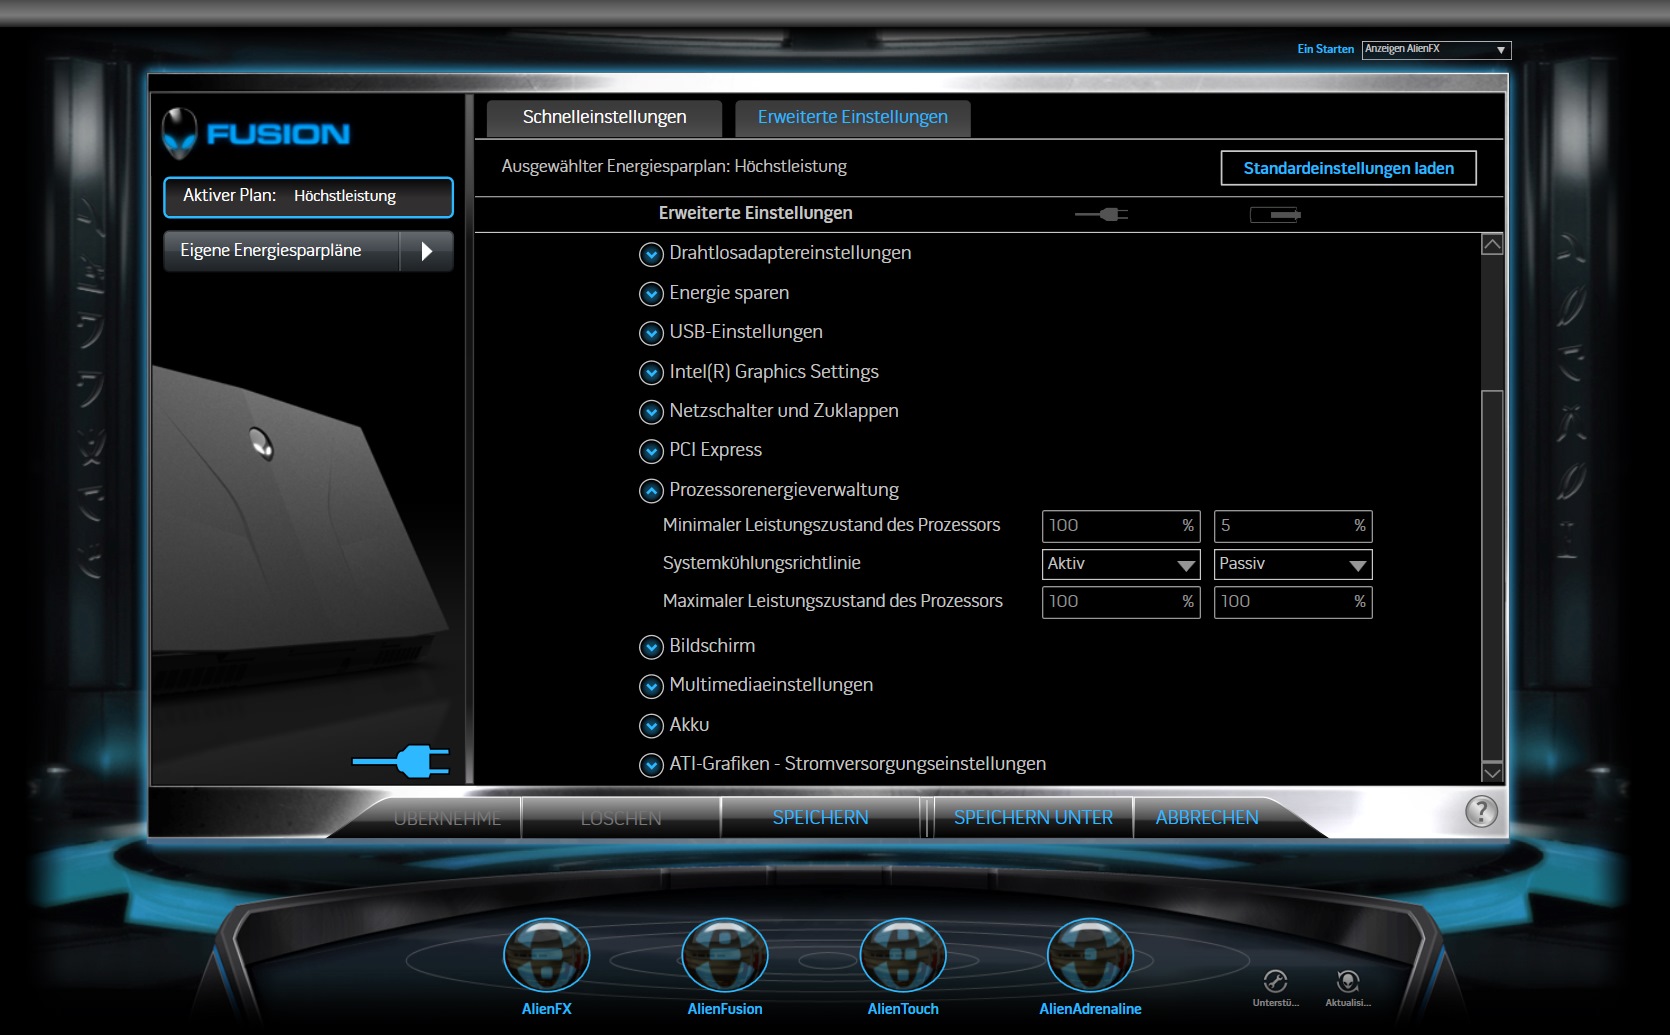Open the help question mark icon

[1481, 811]
